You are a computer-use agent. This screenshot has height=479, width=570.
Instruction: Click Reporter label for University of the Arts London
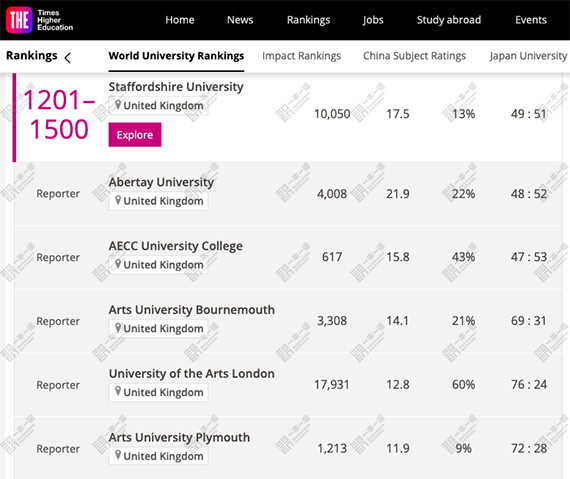coord(58,385)
